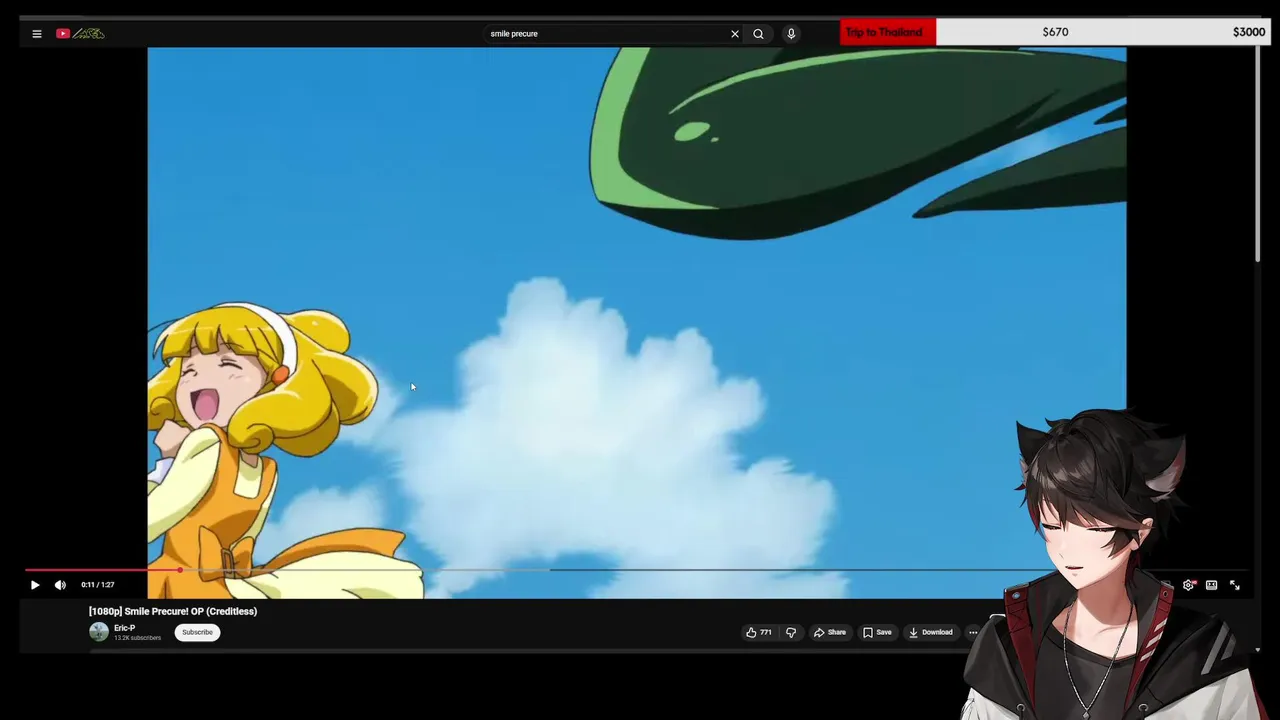Viewport: 1280px width, 720px height.
Task: Click the search magnifier button
Action: pyautogui.click(x=759, y=34)
